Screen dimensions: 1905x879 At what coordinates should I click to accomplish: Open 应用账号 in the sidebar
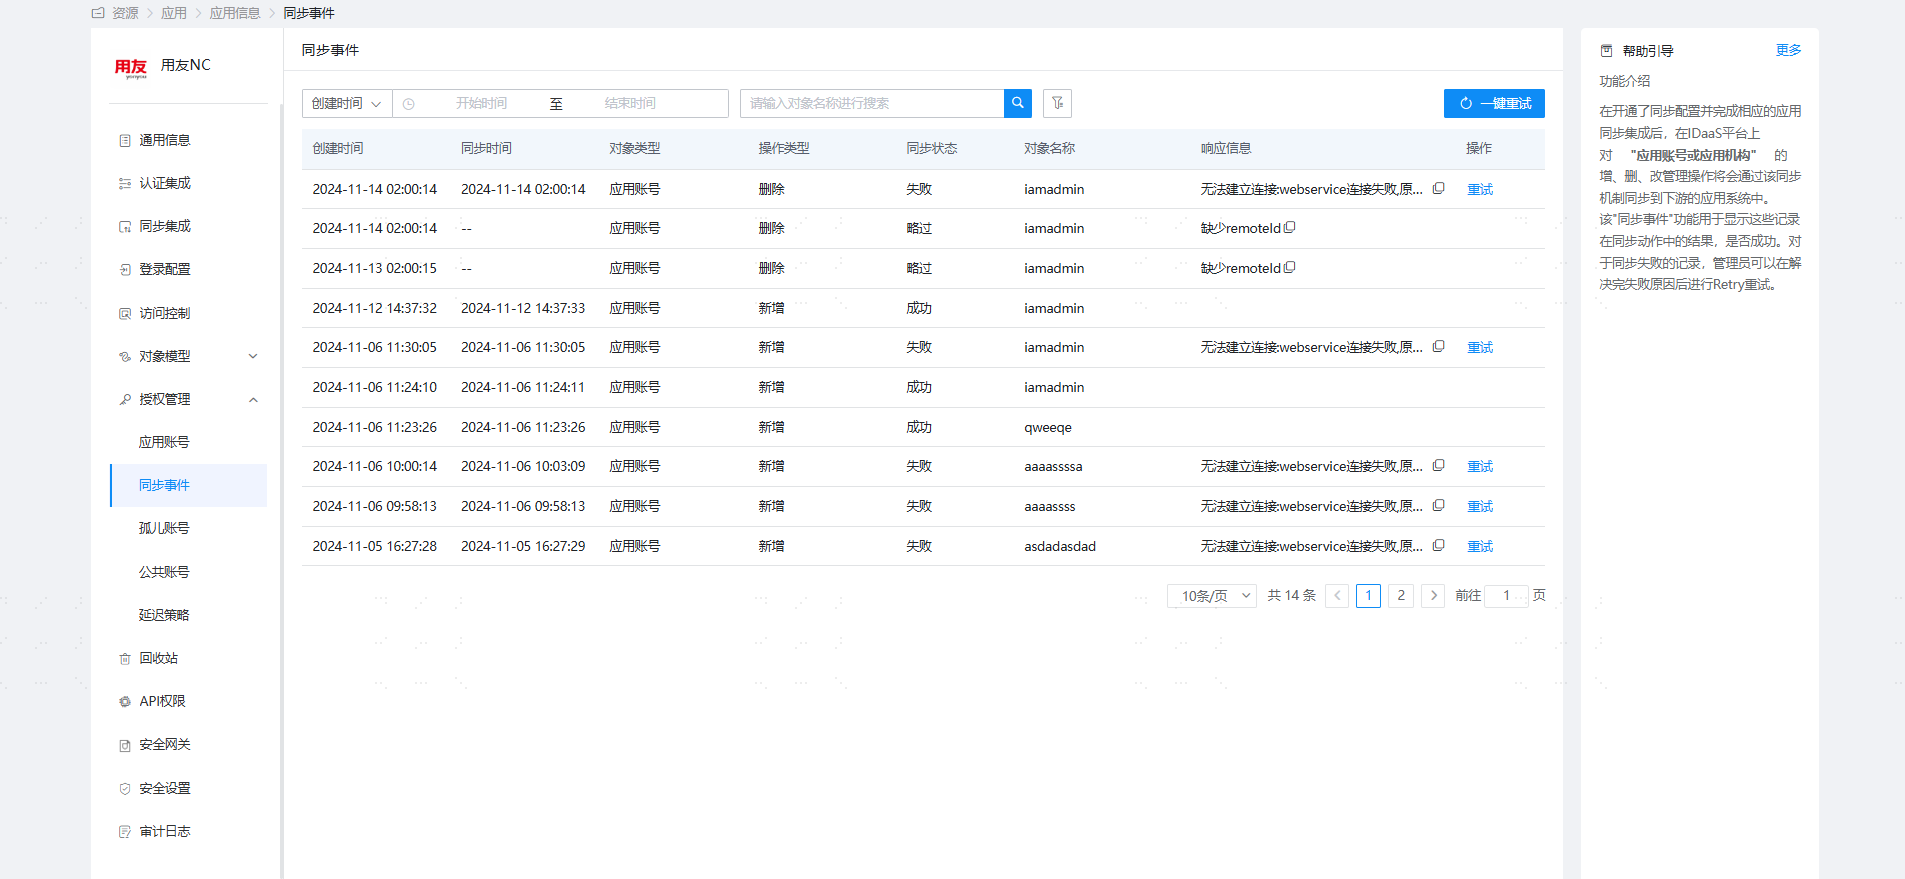coord(164,442)
